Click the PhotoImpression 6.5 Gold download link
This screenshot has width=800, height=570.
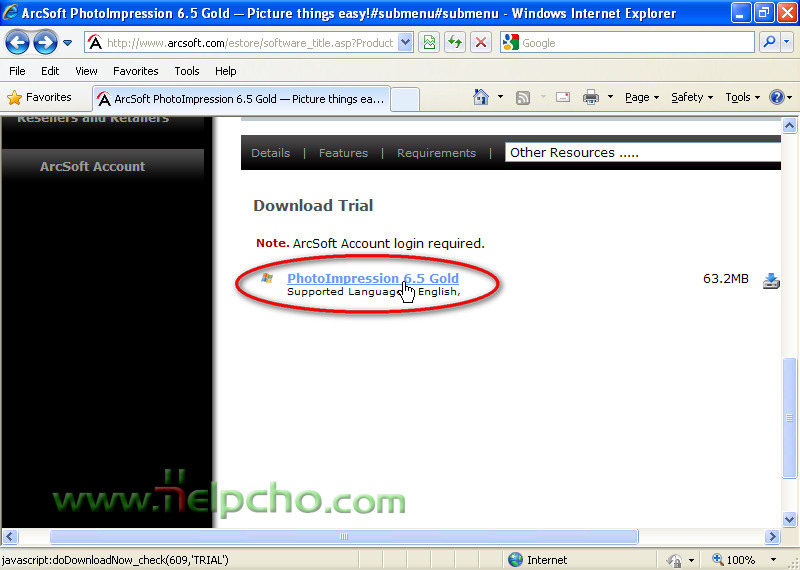click(372, 278)
